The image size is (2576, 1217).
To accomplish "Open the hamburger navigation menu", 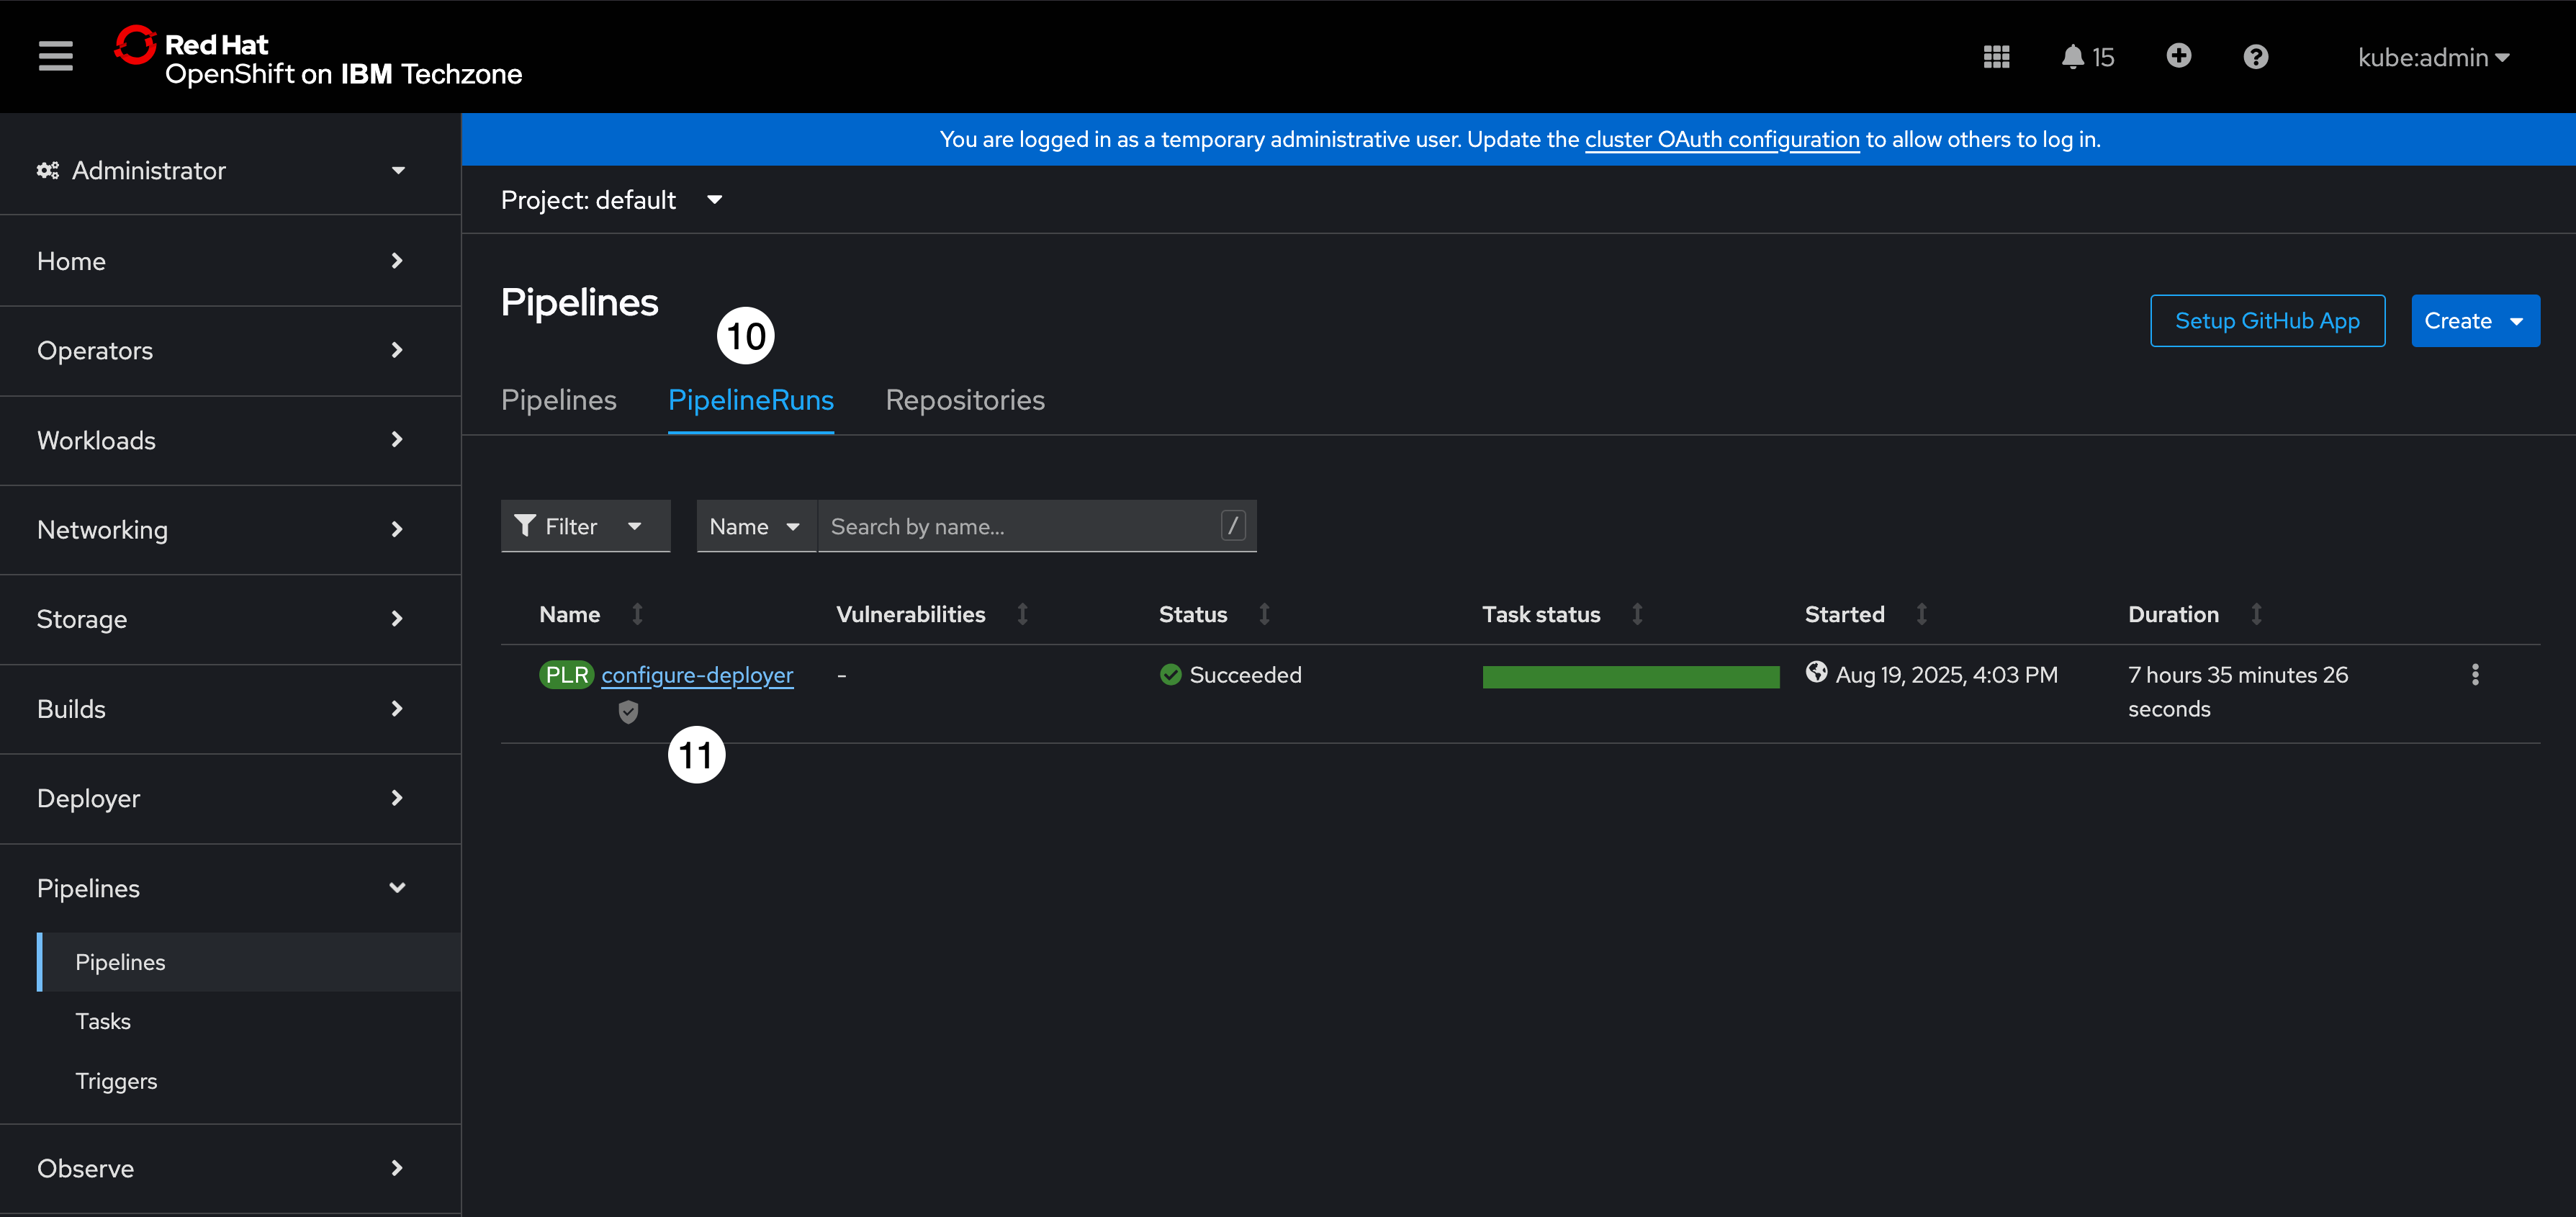I will click(x=55, y=56).
